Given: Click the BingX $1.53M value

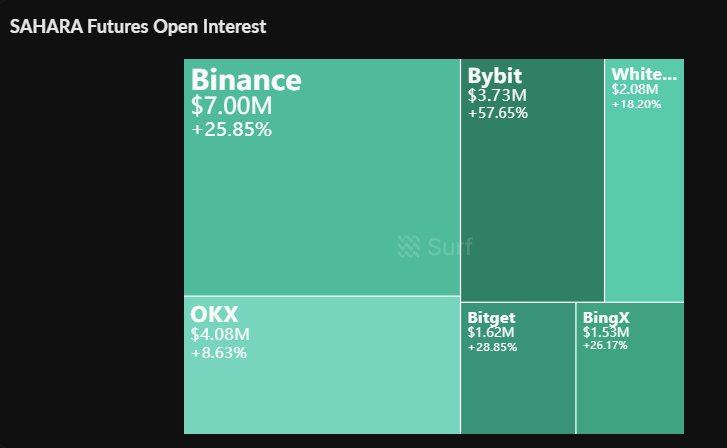Looking at the screenshot, I should (x=606, y=332).
